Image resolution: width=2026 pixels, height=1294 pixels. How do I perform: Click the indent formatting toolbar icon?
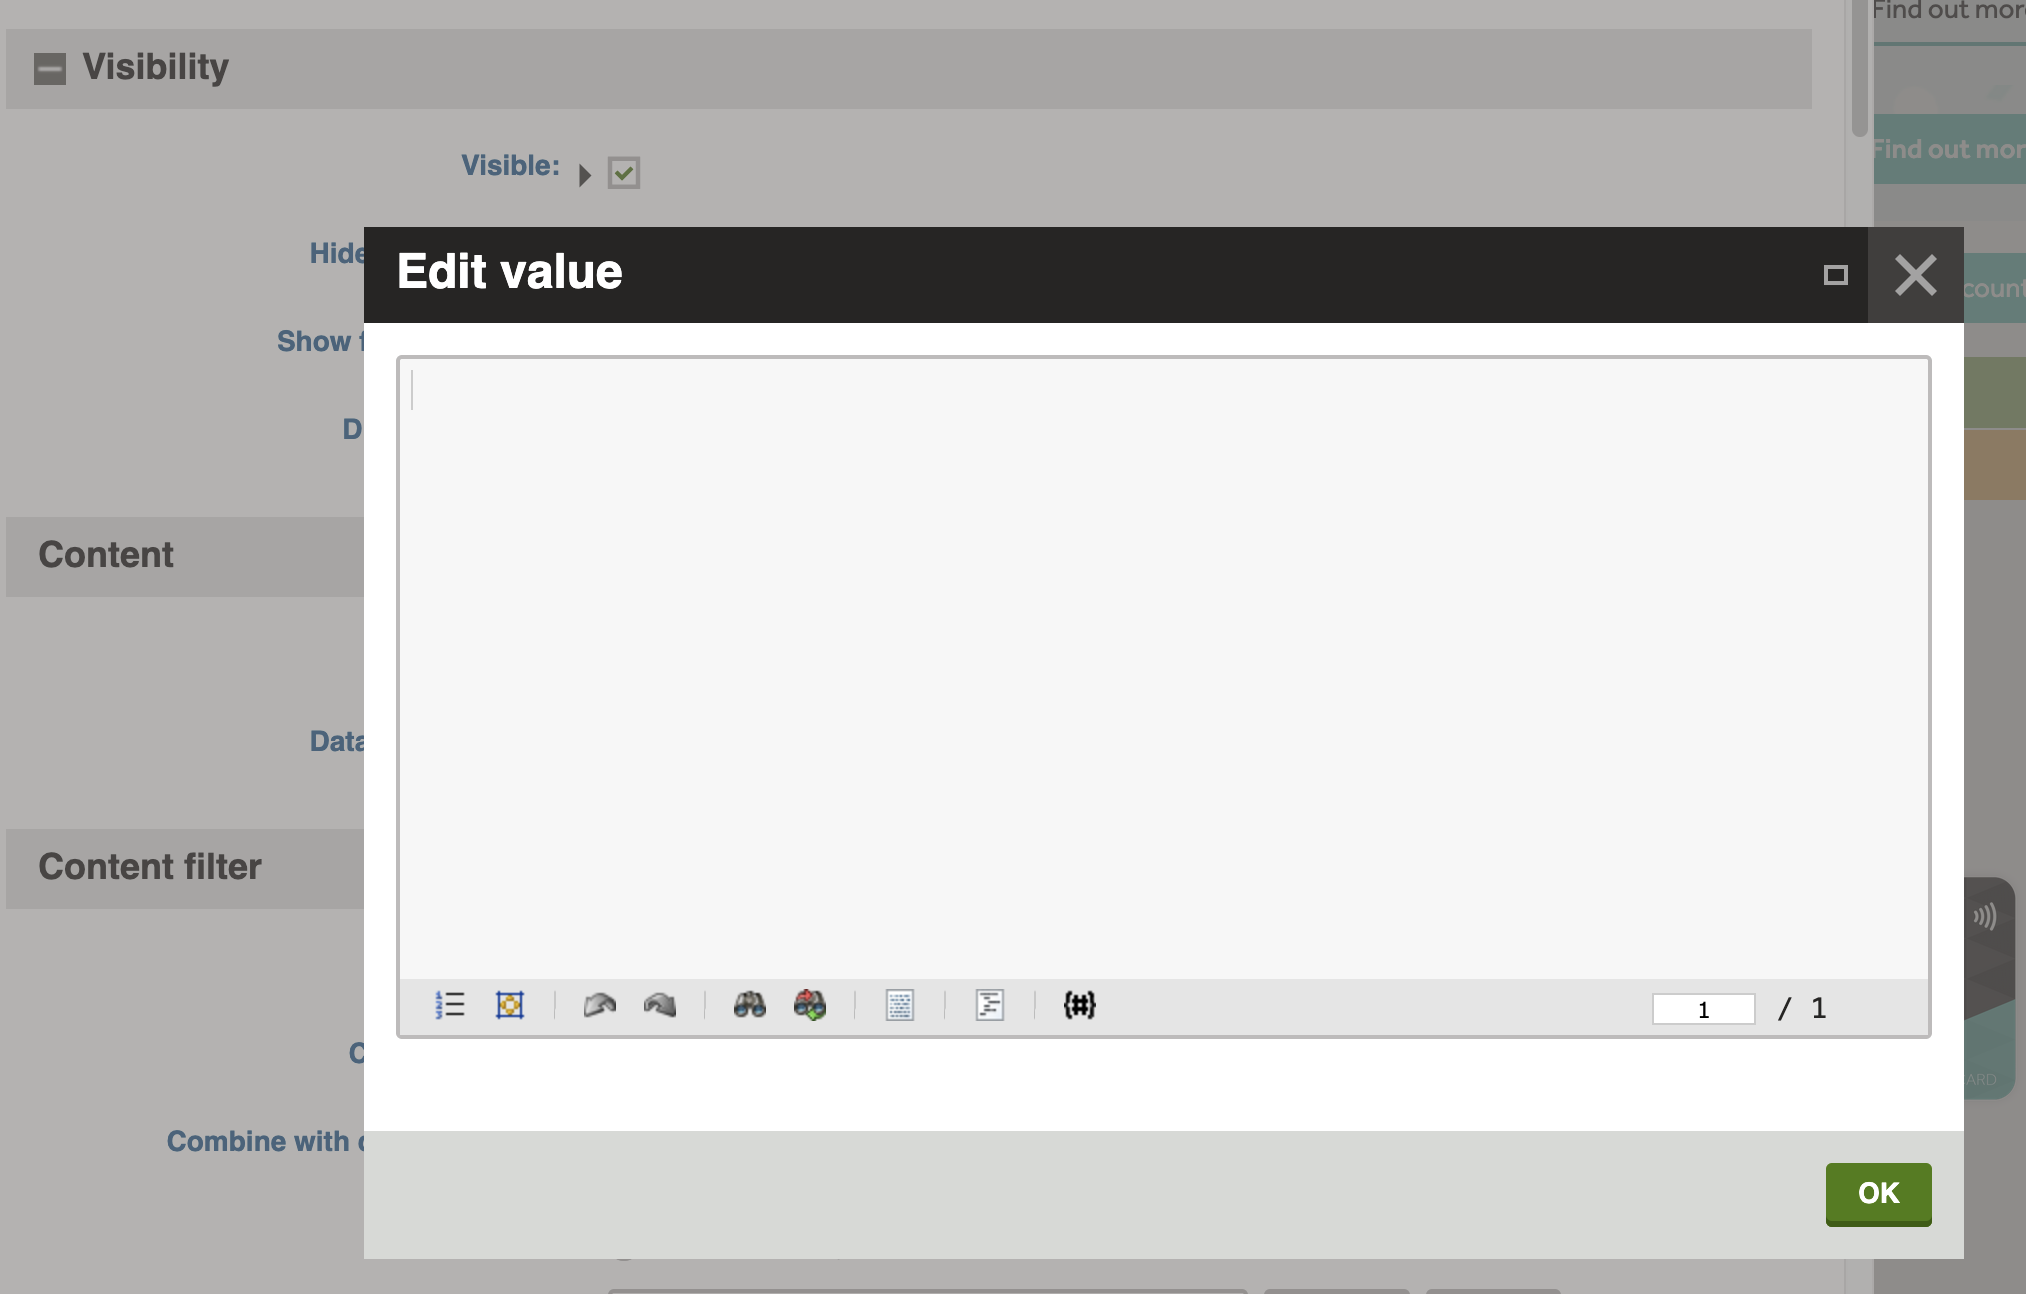coord(990,1005)
